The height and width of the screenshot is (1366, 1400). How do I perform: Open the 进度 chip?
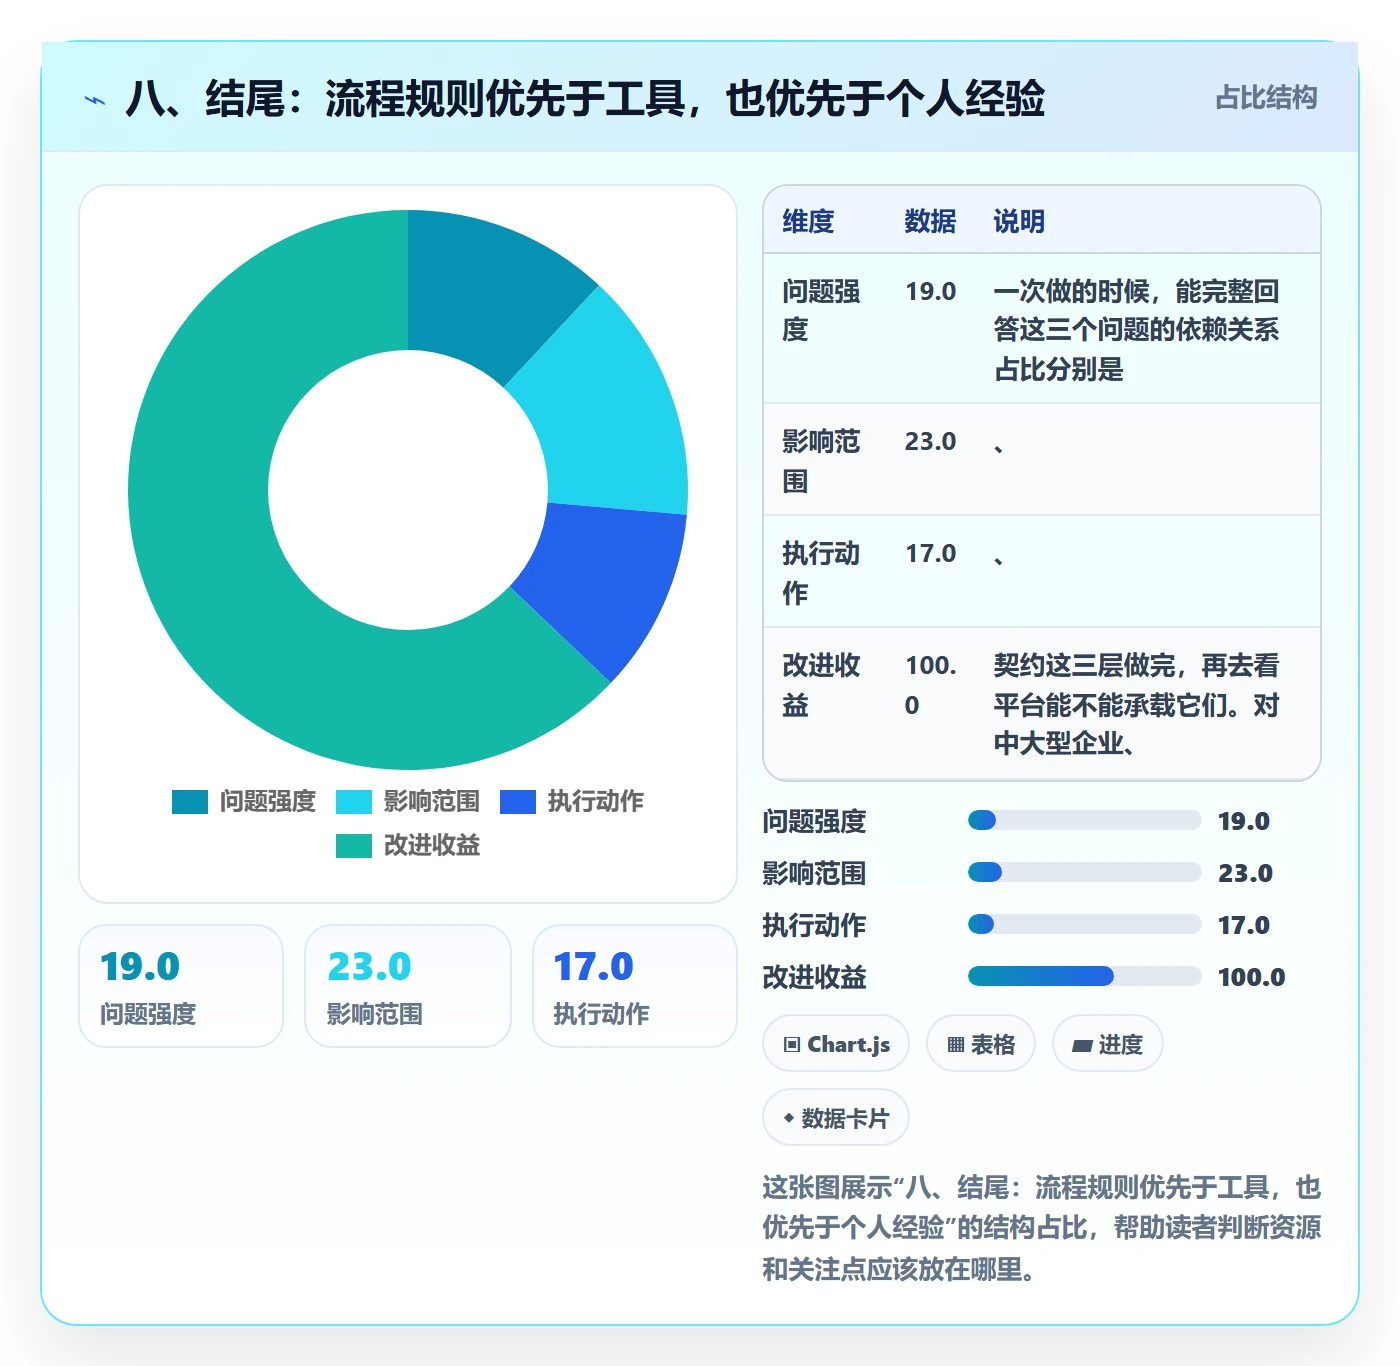coord(1107,1044)
